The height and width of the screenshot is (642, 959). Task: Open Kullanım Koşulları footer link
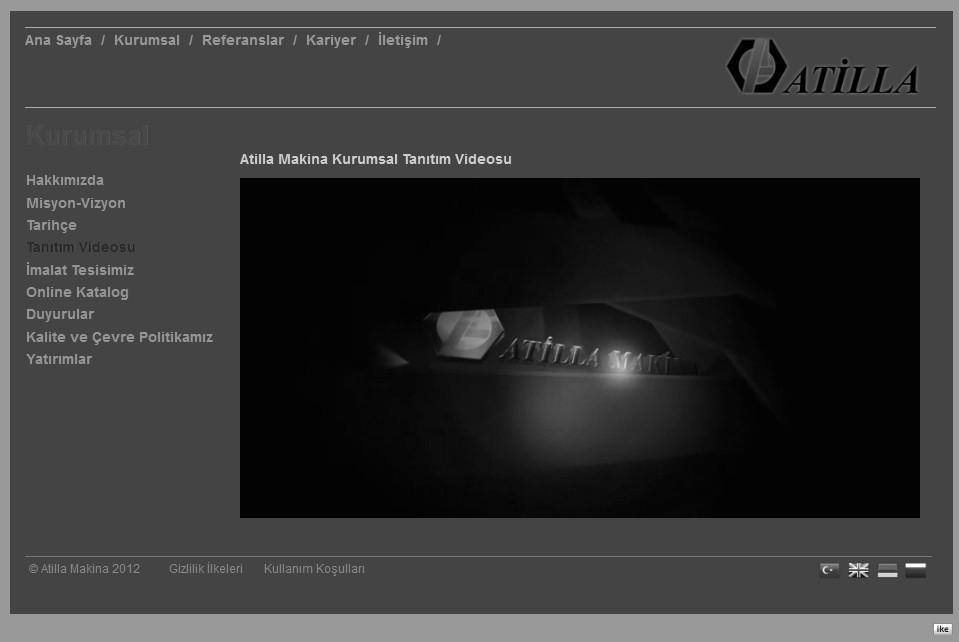click(x=314, y=569)
